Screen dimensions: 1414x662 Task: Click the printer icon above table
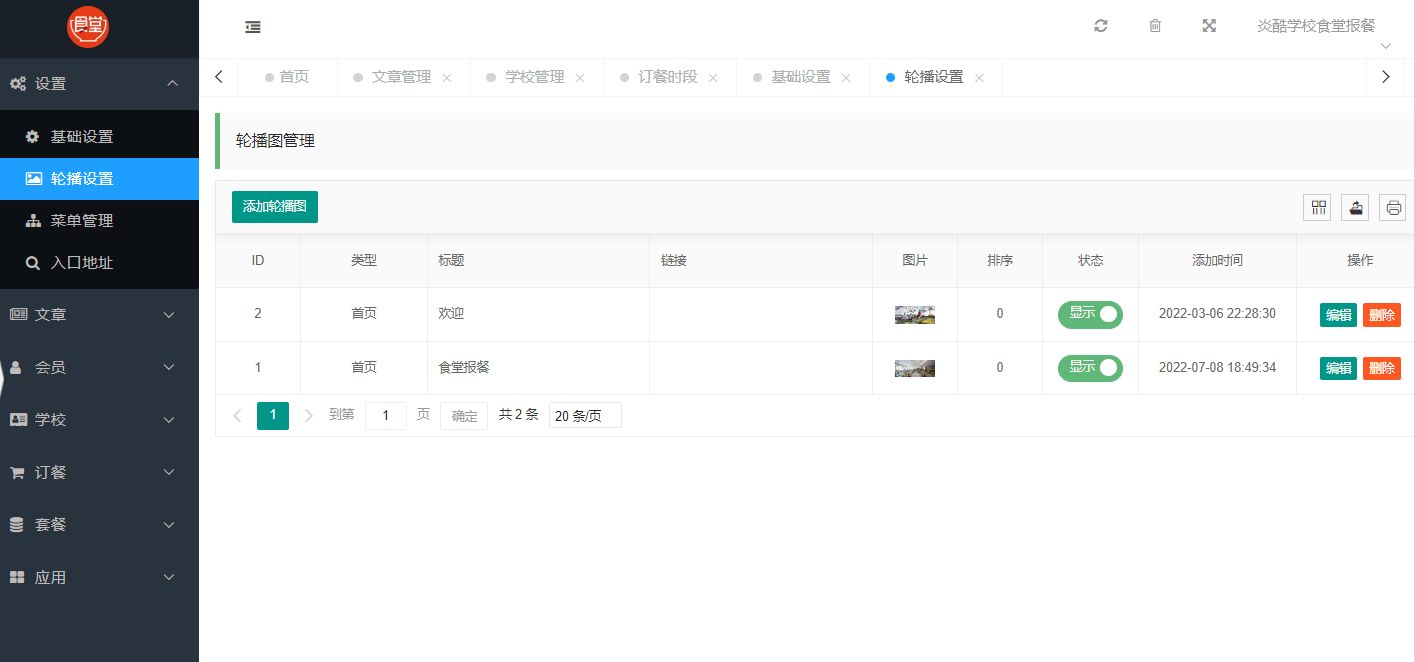(x=1393, y=207)
